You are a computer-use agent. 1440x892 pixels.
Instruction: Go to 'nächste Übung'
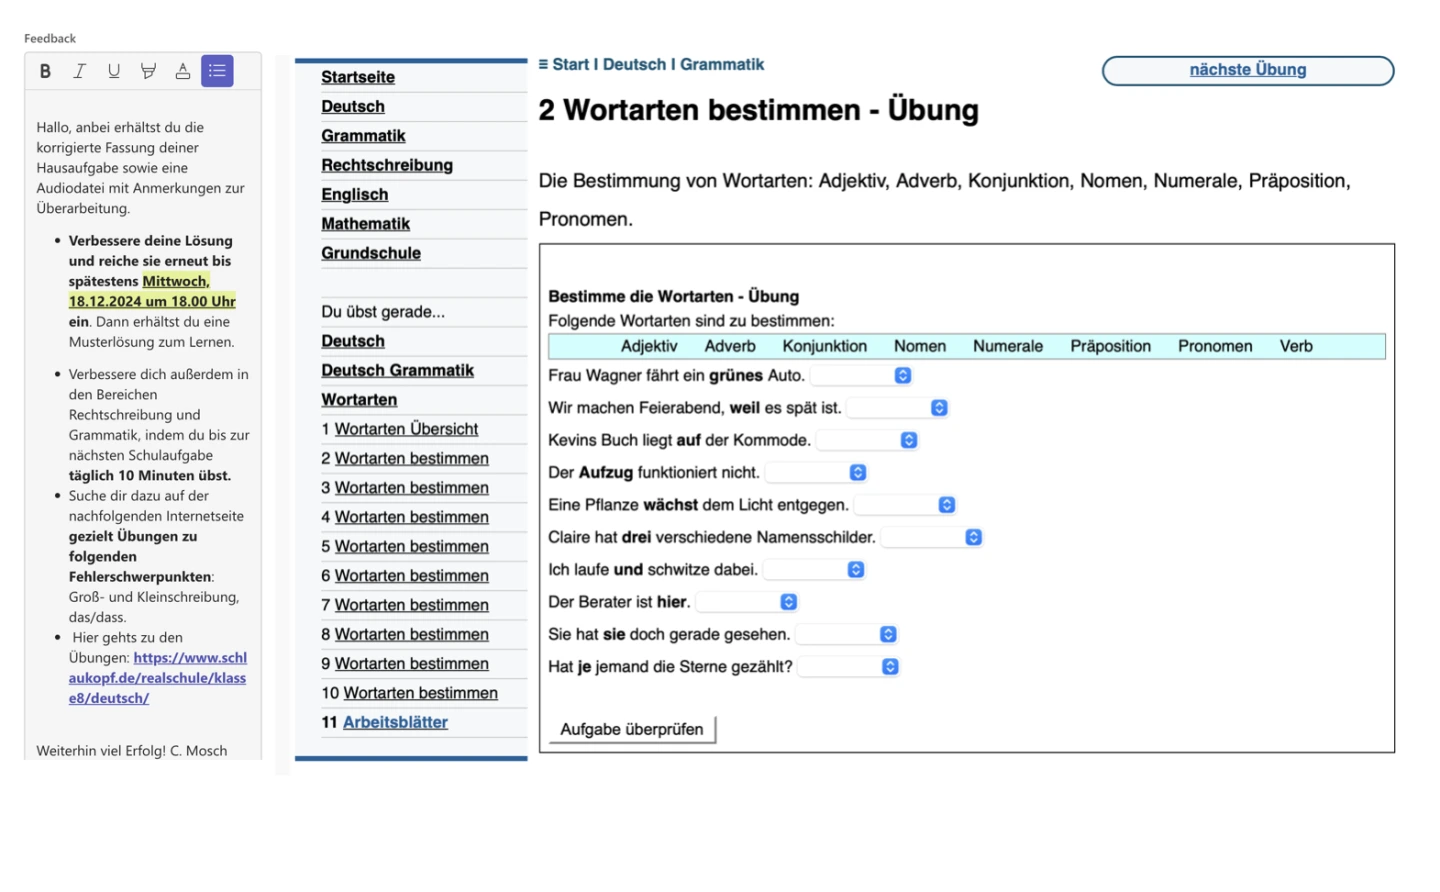click(1247, 70)
